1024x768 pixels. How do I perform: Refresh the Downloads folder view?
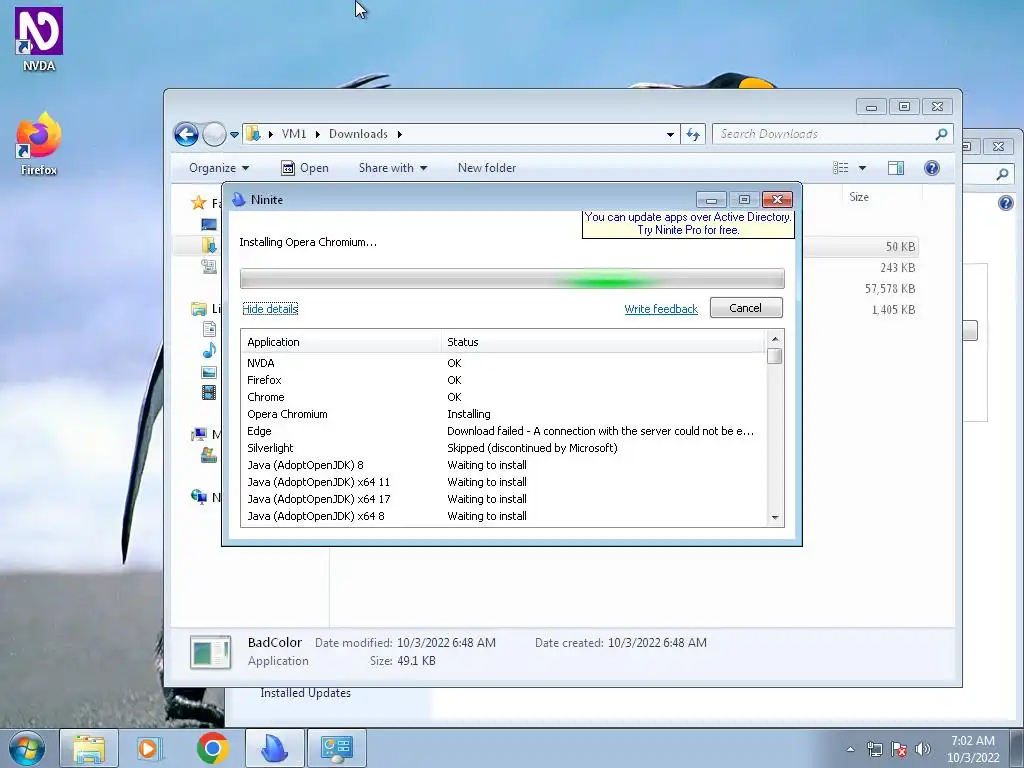pos(693,135)
